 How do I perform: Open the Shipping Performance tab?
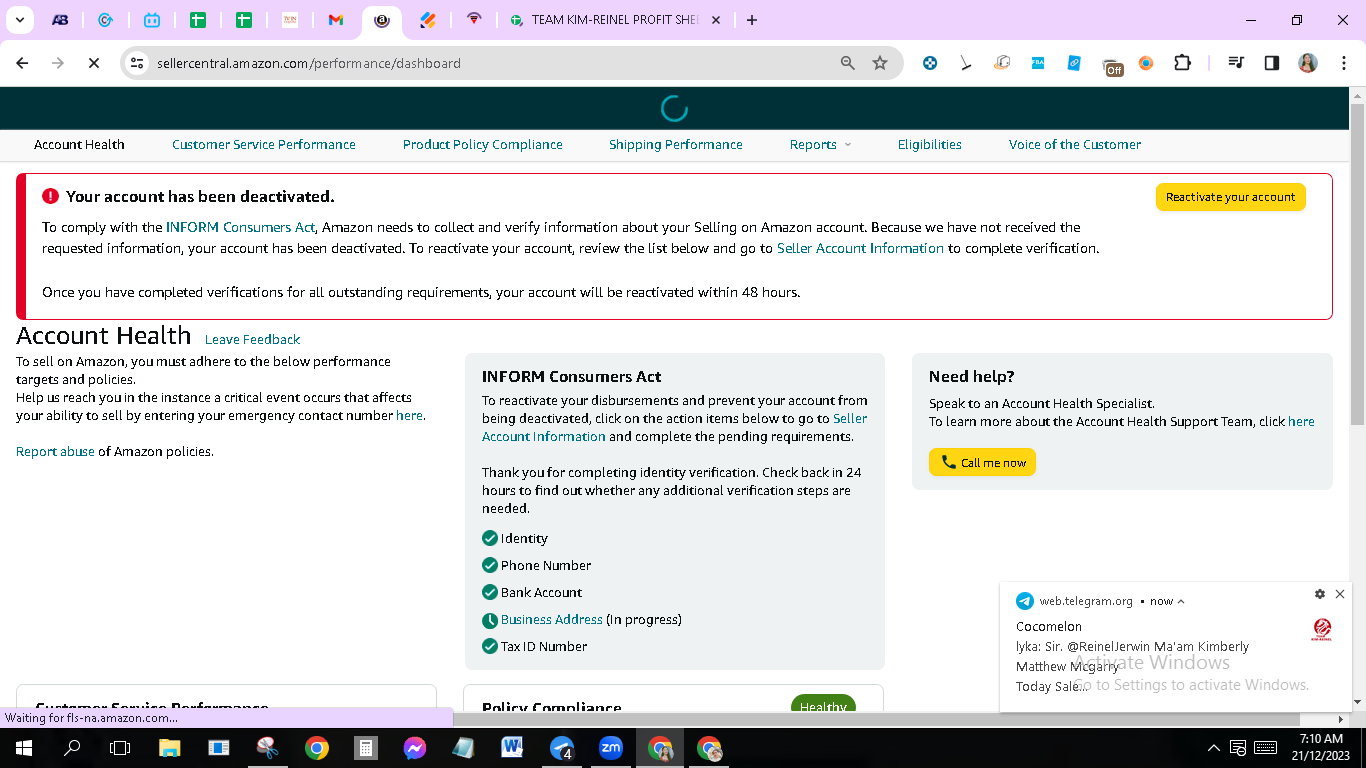(676, 145)
